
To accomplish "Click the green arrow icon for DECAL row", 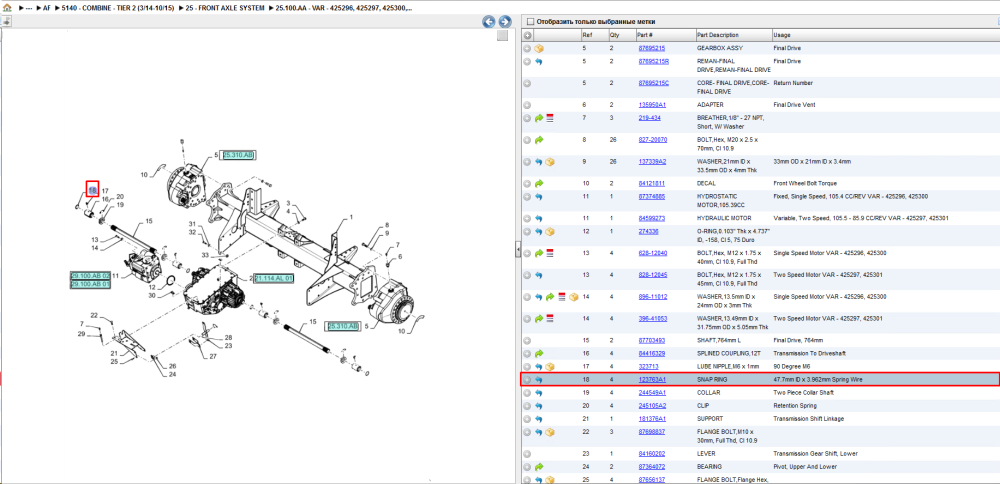I will tap(539, 184).
